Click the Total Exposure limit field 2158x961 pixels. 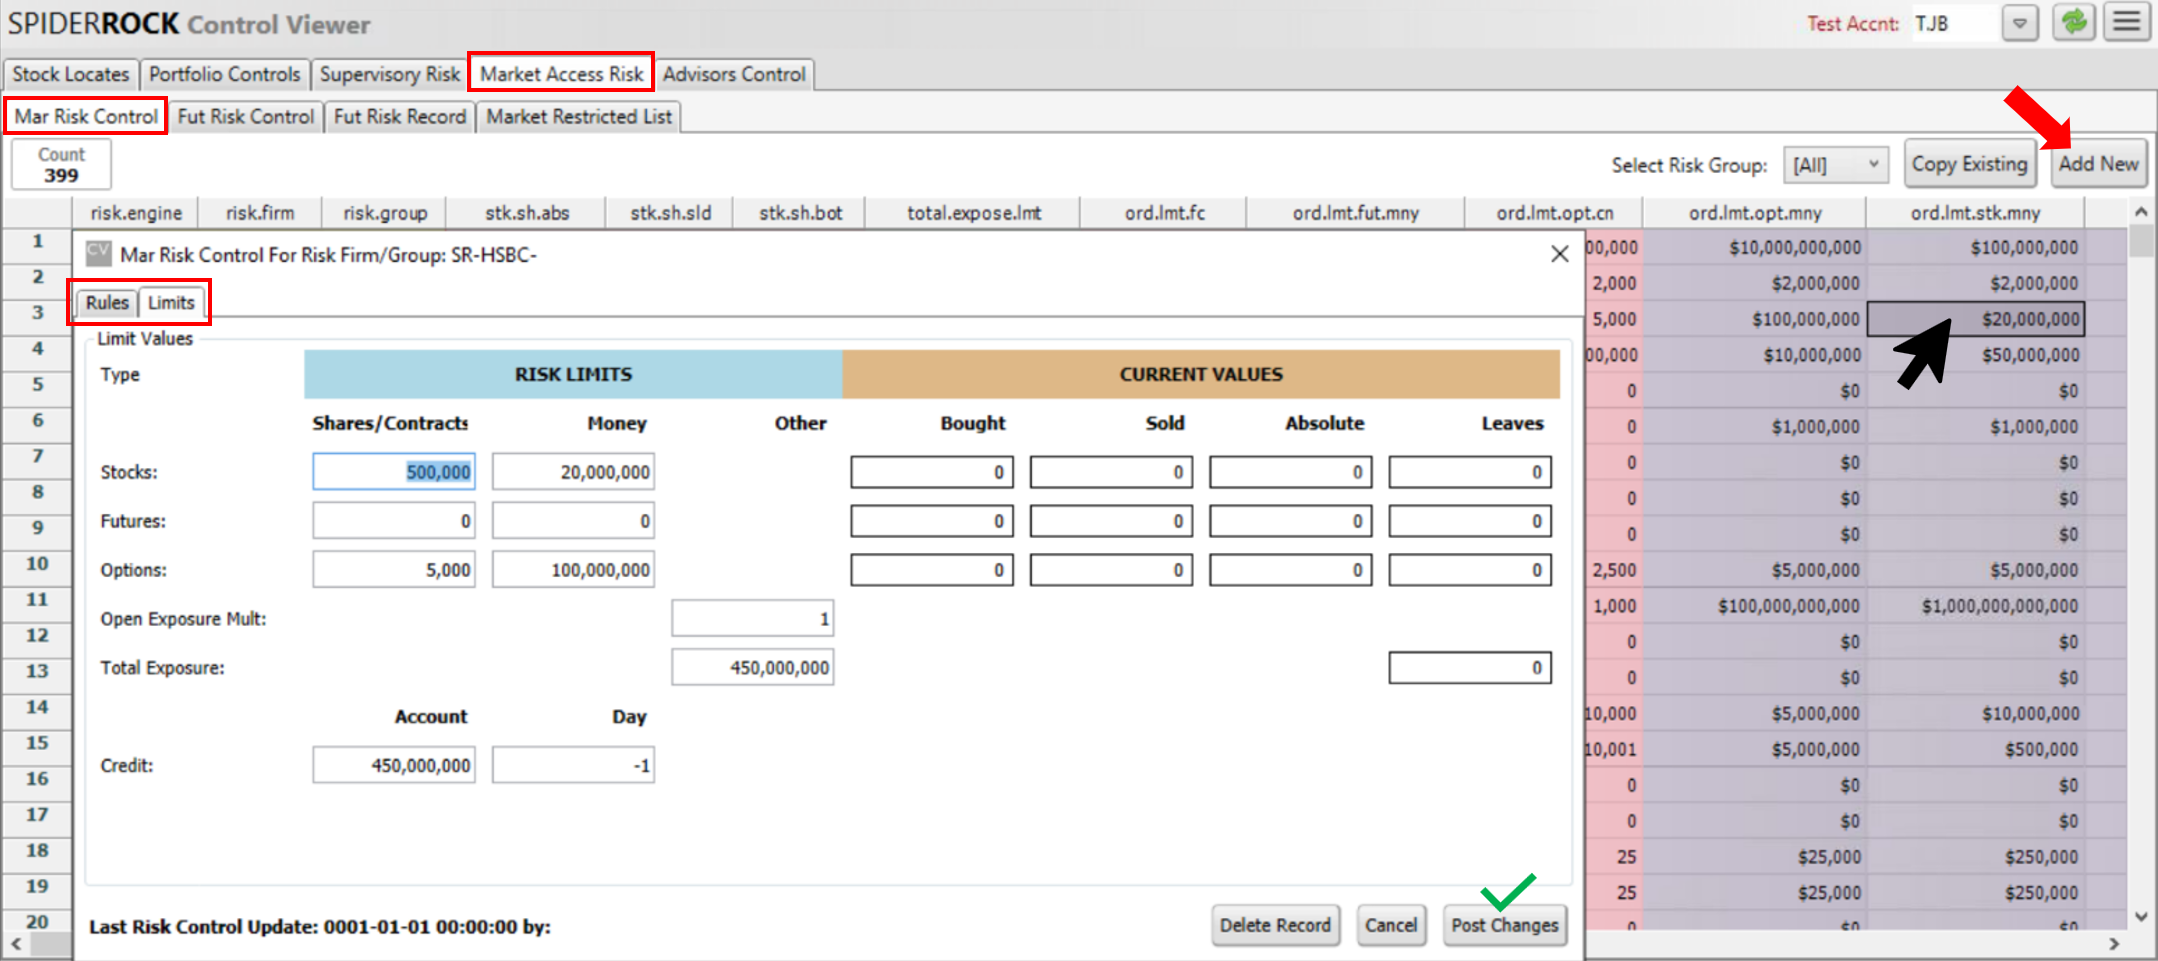(752, 668)
